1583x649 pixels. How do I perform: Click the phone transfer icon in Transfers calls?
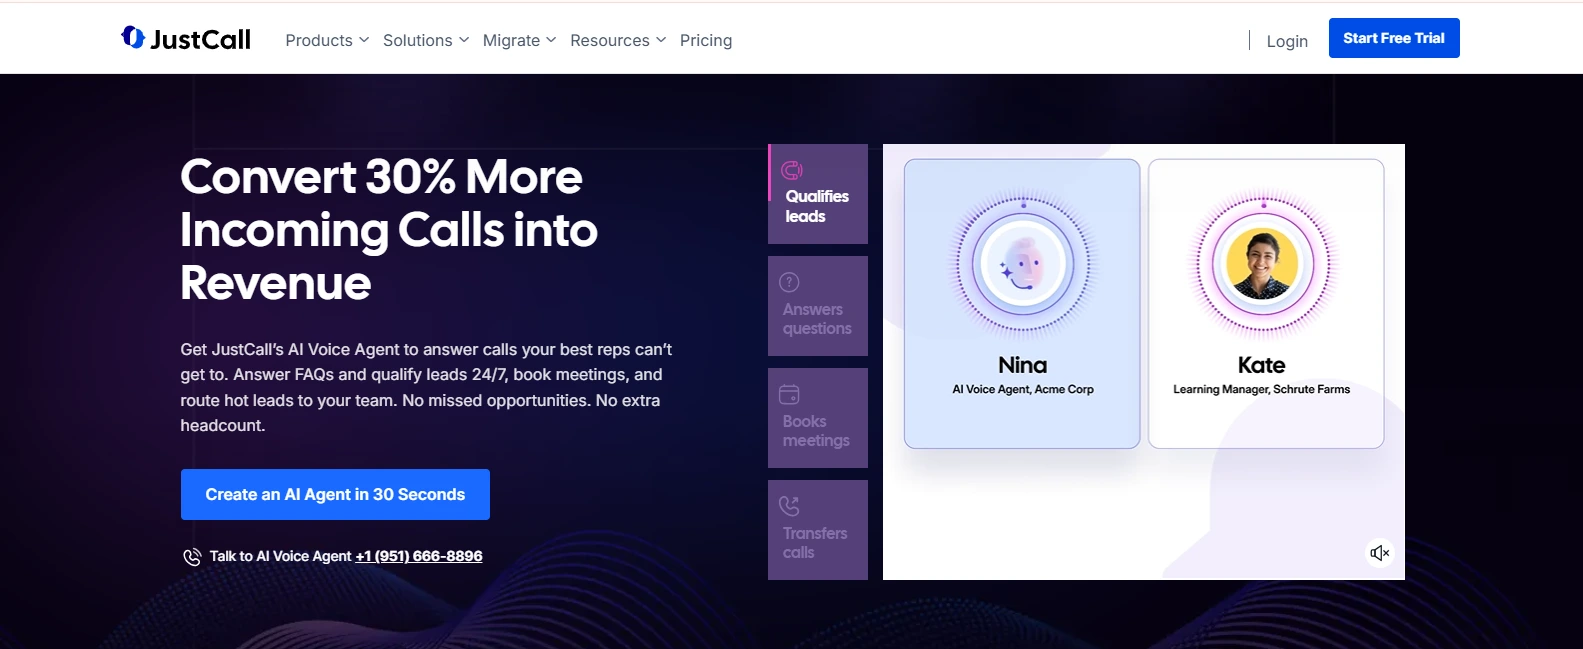point(789,506)
